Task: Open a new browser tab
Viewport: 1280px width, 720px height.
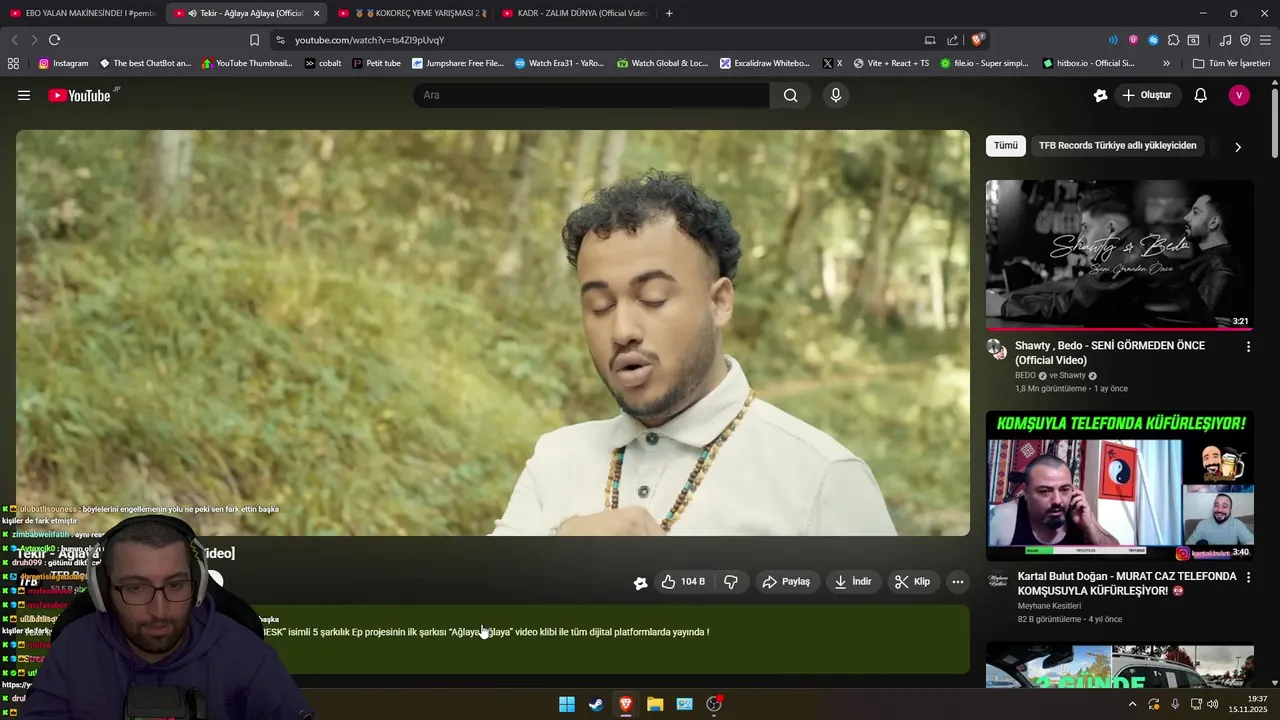Action: (x=669, y=13)
